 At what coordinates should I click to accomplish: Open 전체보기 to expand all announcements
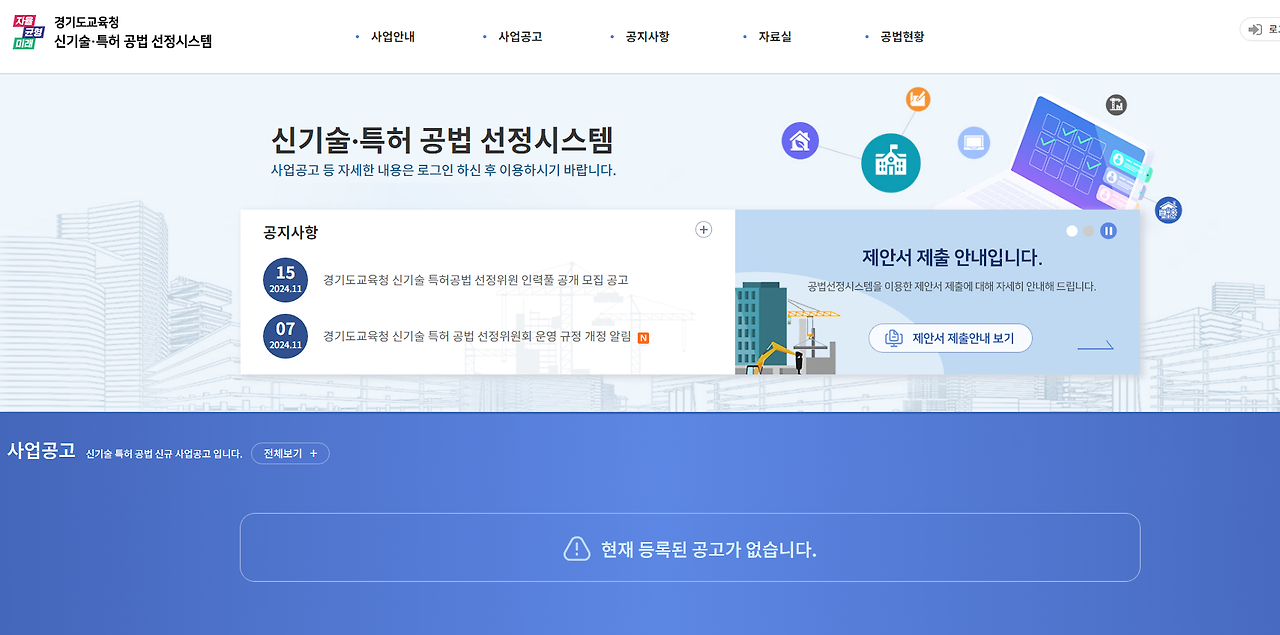289,453
